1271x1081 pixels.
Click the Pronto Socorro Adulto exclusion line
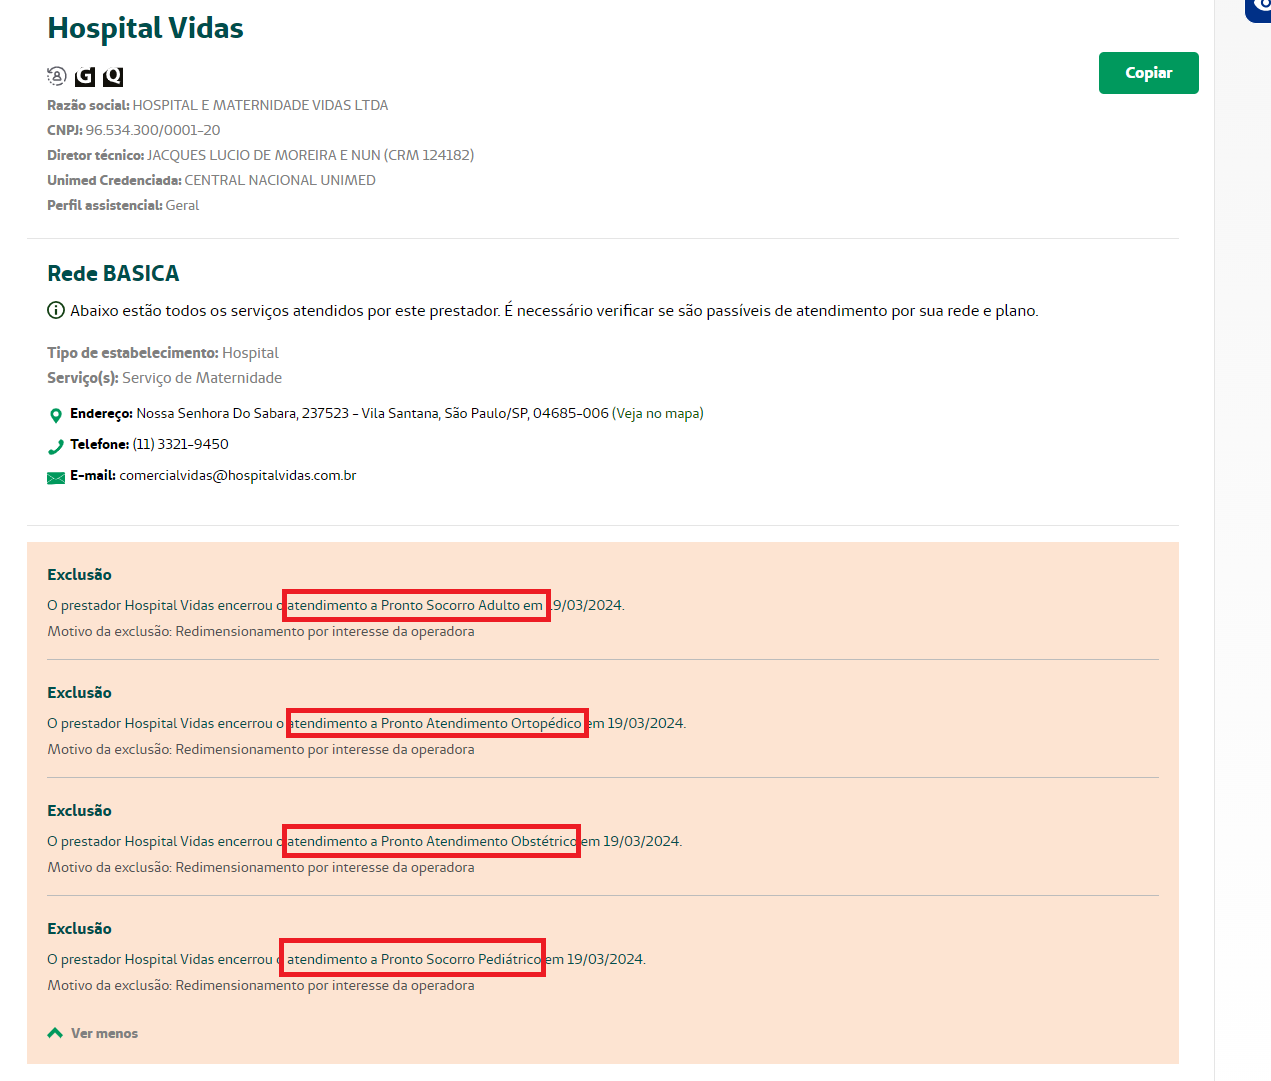coord(336,605)
